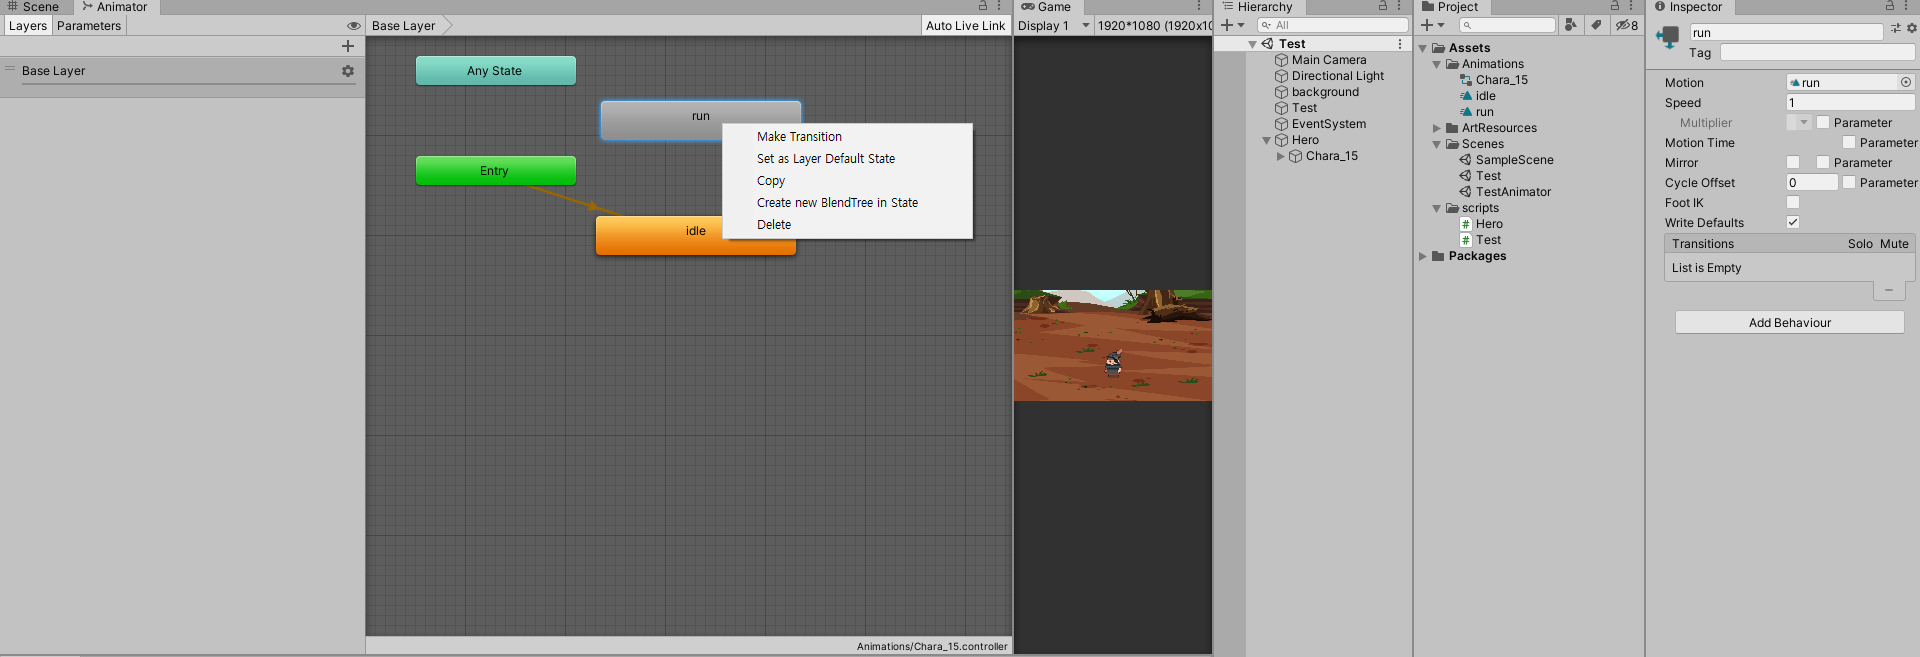Click the Any State node

point(495,71)
